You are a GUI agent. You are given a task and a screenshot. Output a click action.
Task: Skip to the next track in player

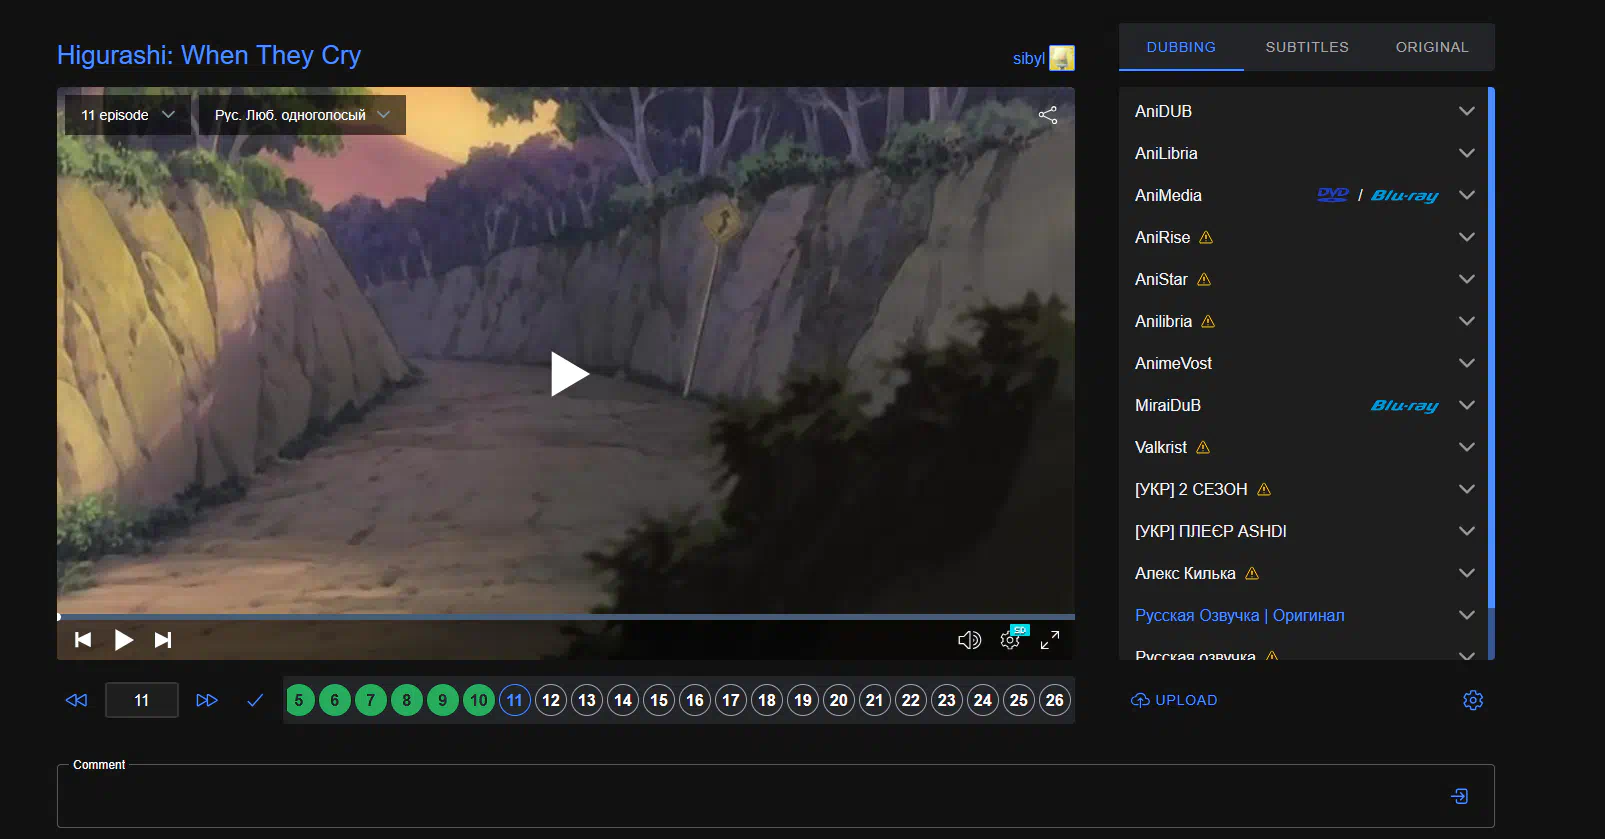[x=163, y=640]
